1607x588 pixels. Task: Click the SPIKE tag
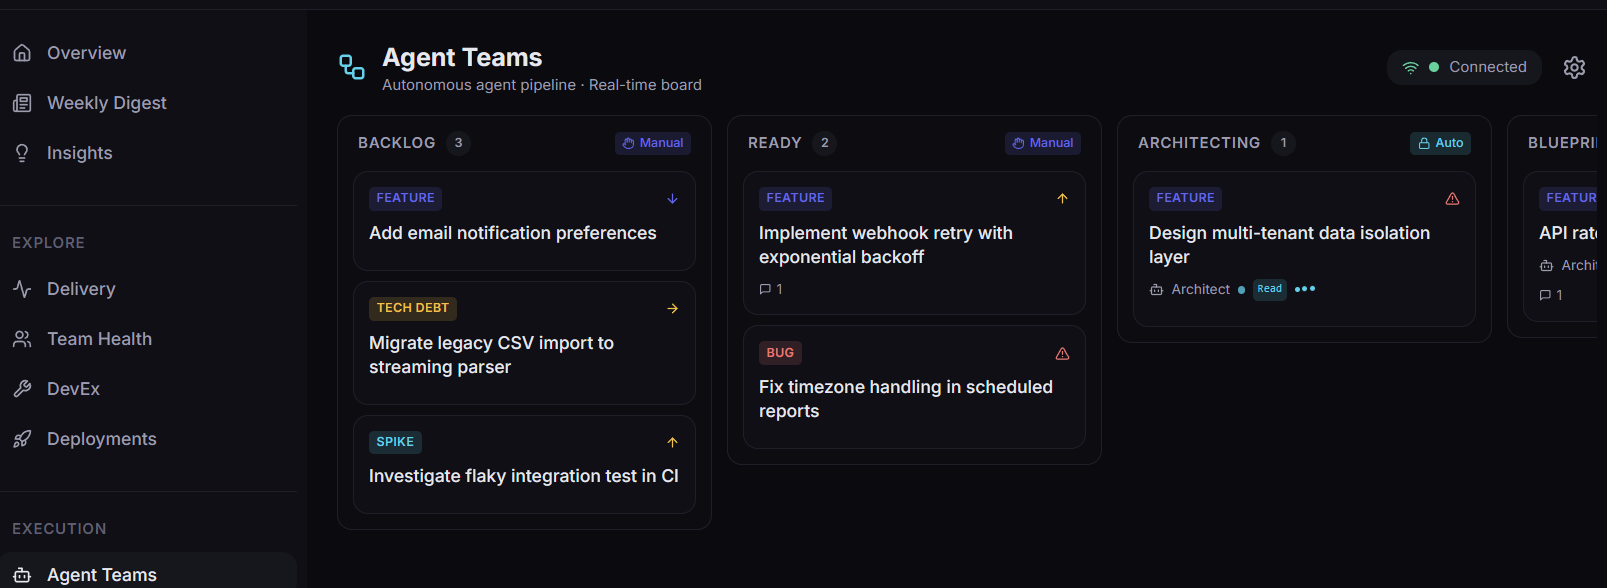coord(395,442)
